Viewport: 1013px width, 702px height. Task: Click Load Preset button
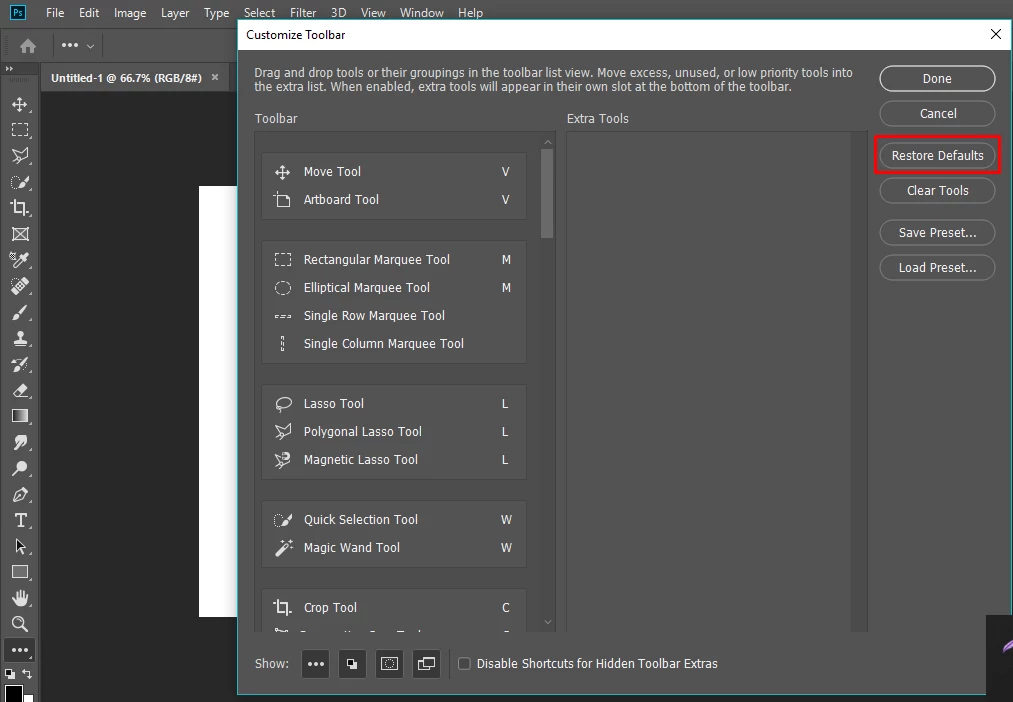coord(937,267)
